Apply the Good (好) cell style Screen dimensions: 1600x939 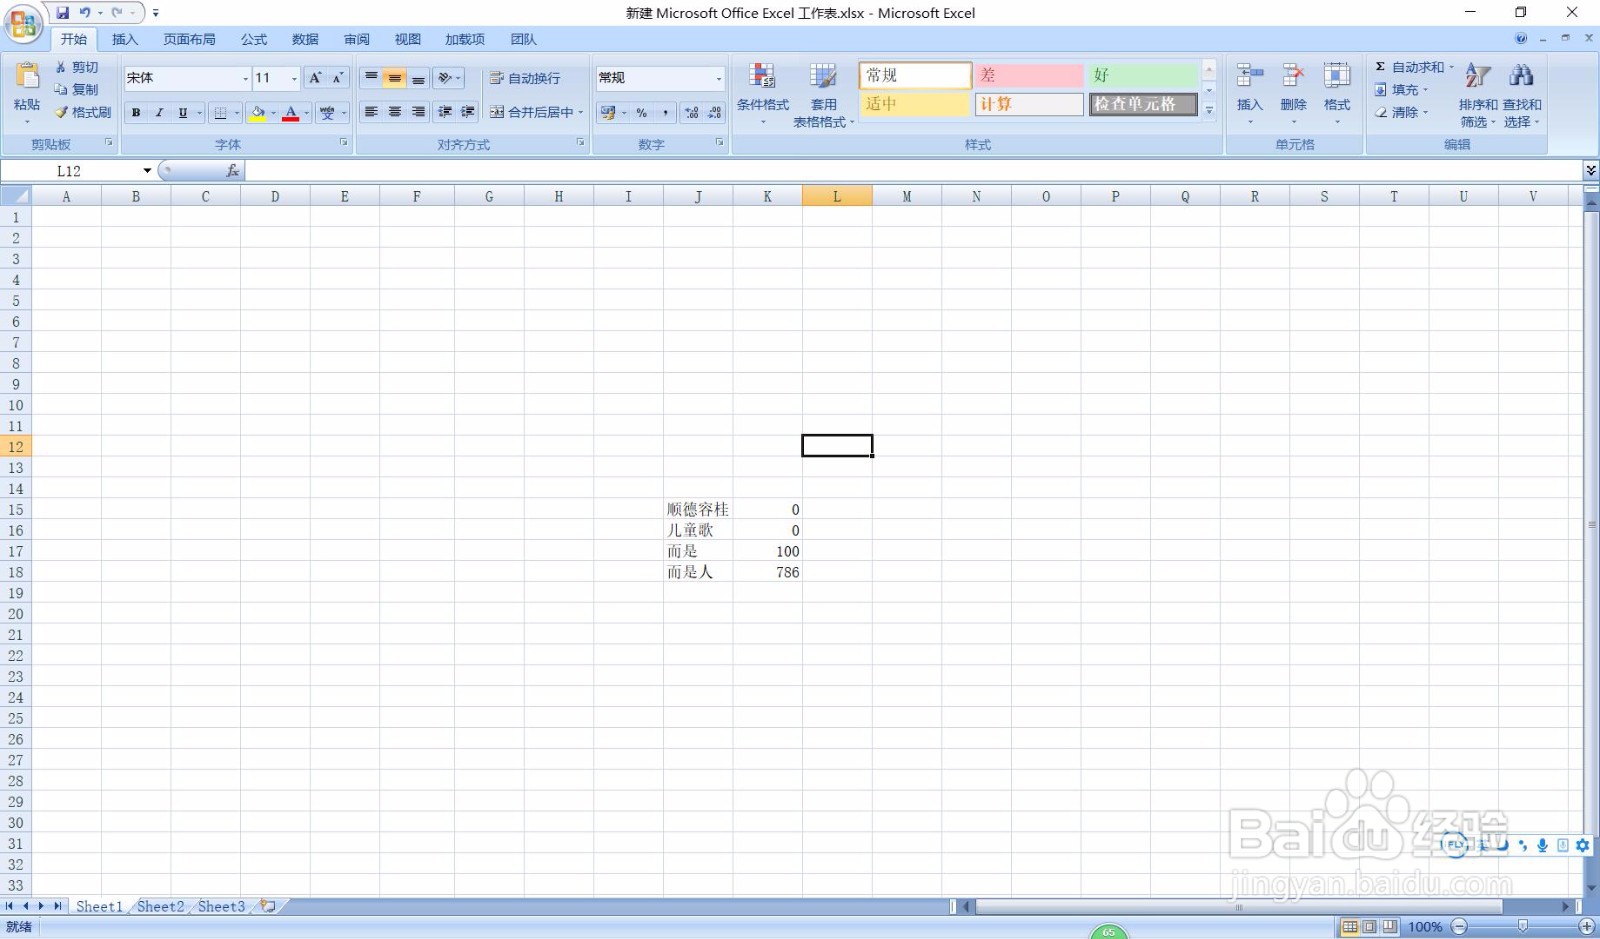(x=1143, y=75)
